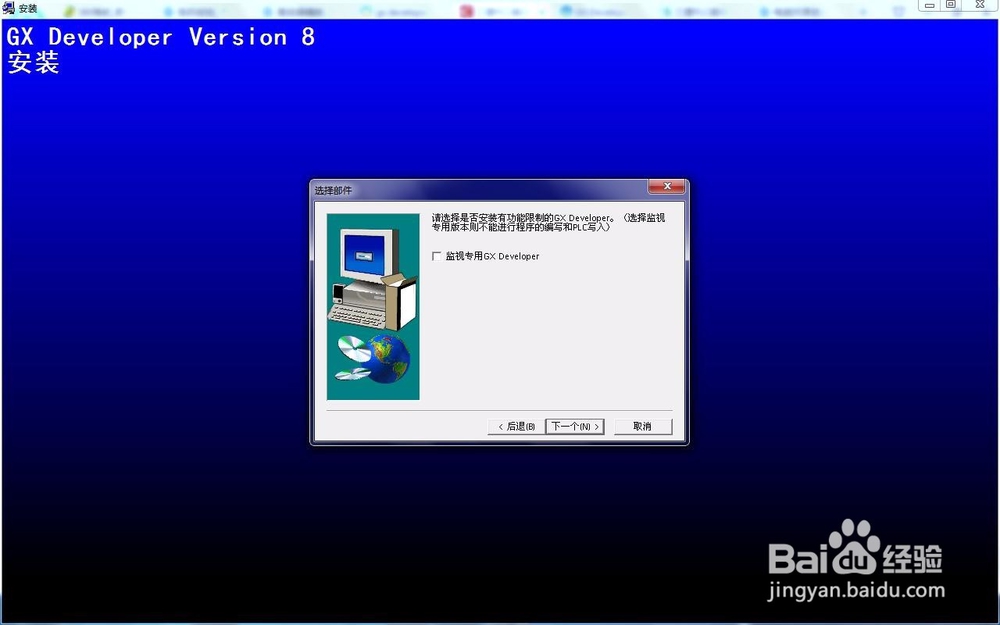Click the 安装 window icon in title bar

pos(9,8)
